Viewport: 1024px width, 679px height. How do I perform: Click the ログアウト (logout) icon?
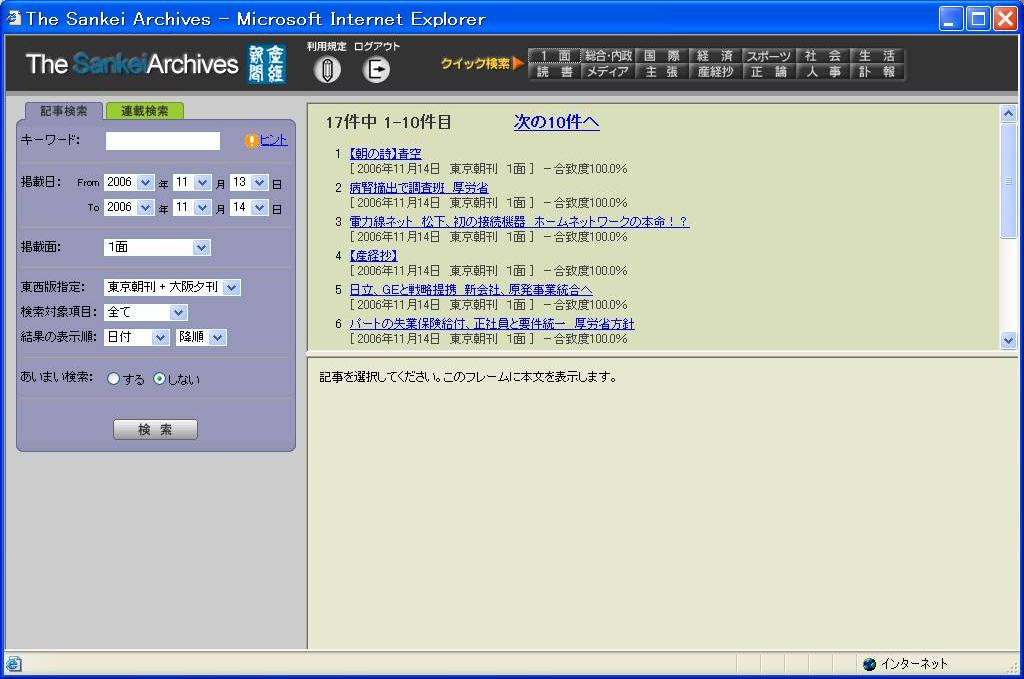tap(376, 69)
